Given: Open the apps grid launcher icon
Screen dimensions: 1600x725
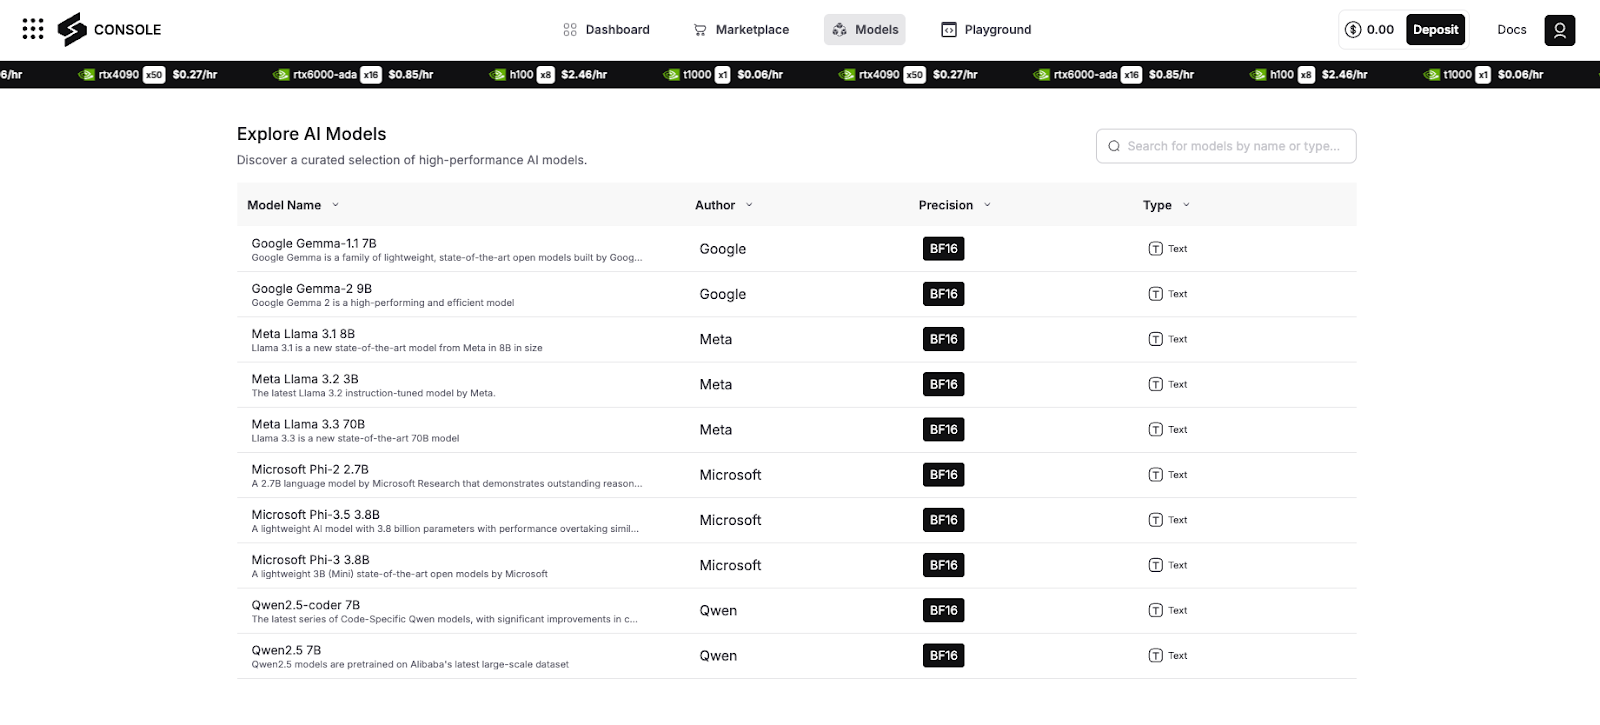Looking at the screenshot, I should [33, 29].
